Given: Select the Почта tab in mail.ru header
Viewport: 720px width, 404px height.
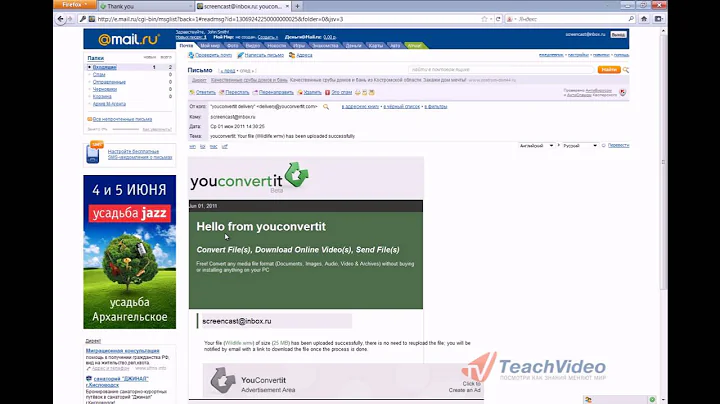Looking at the screenshot, I should 186,45.
